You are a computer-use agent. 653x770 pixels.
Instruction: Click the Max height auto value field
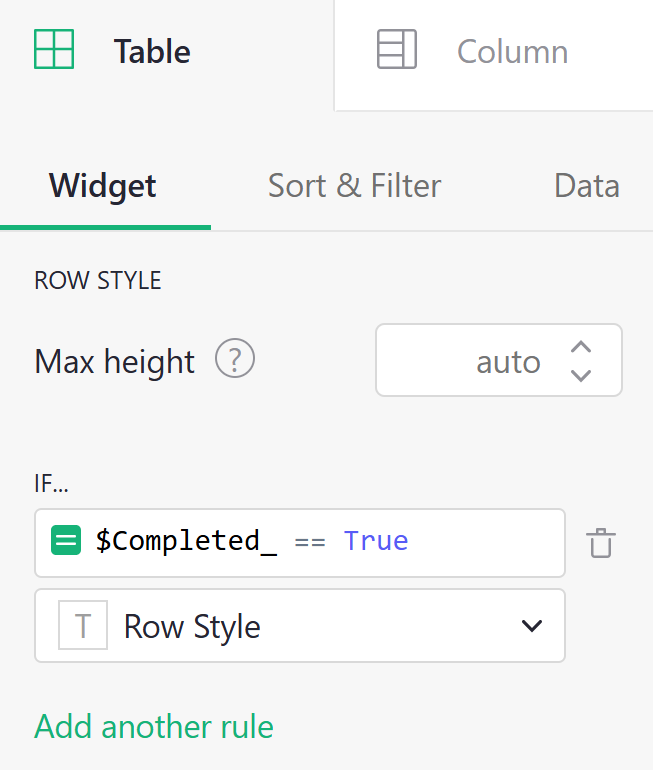480,361
